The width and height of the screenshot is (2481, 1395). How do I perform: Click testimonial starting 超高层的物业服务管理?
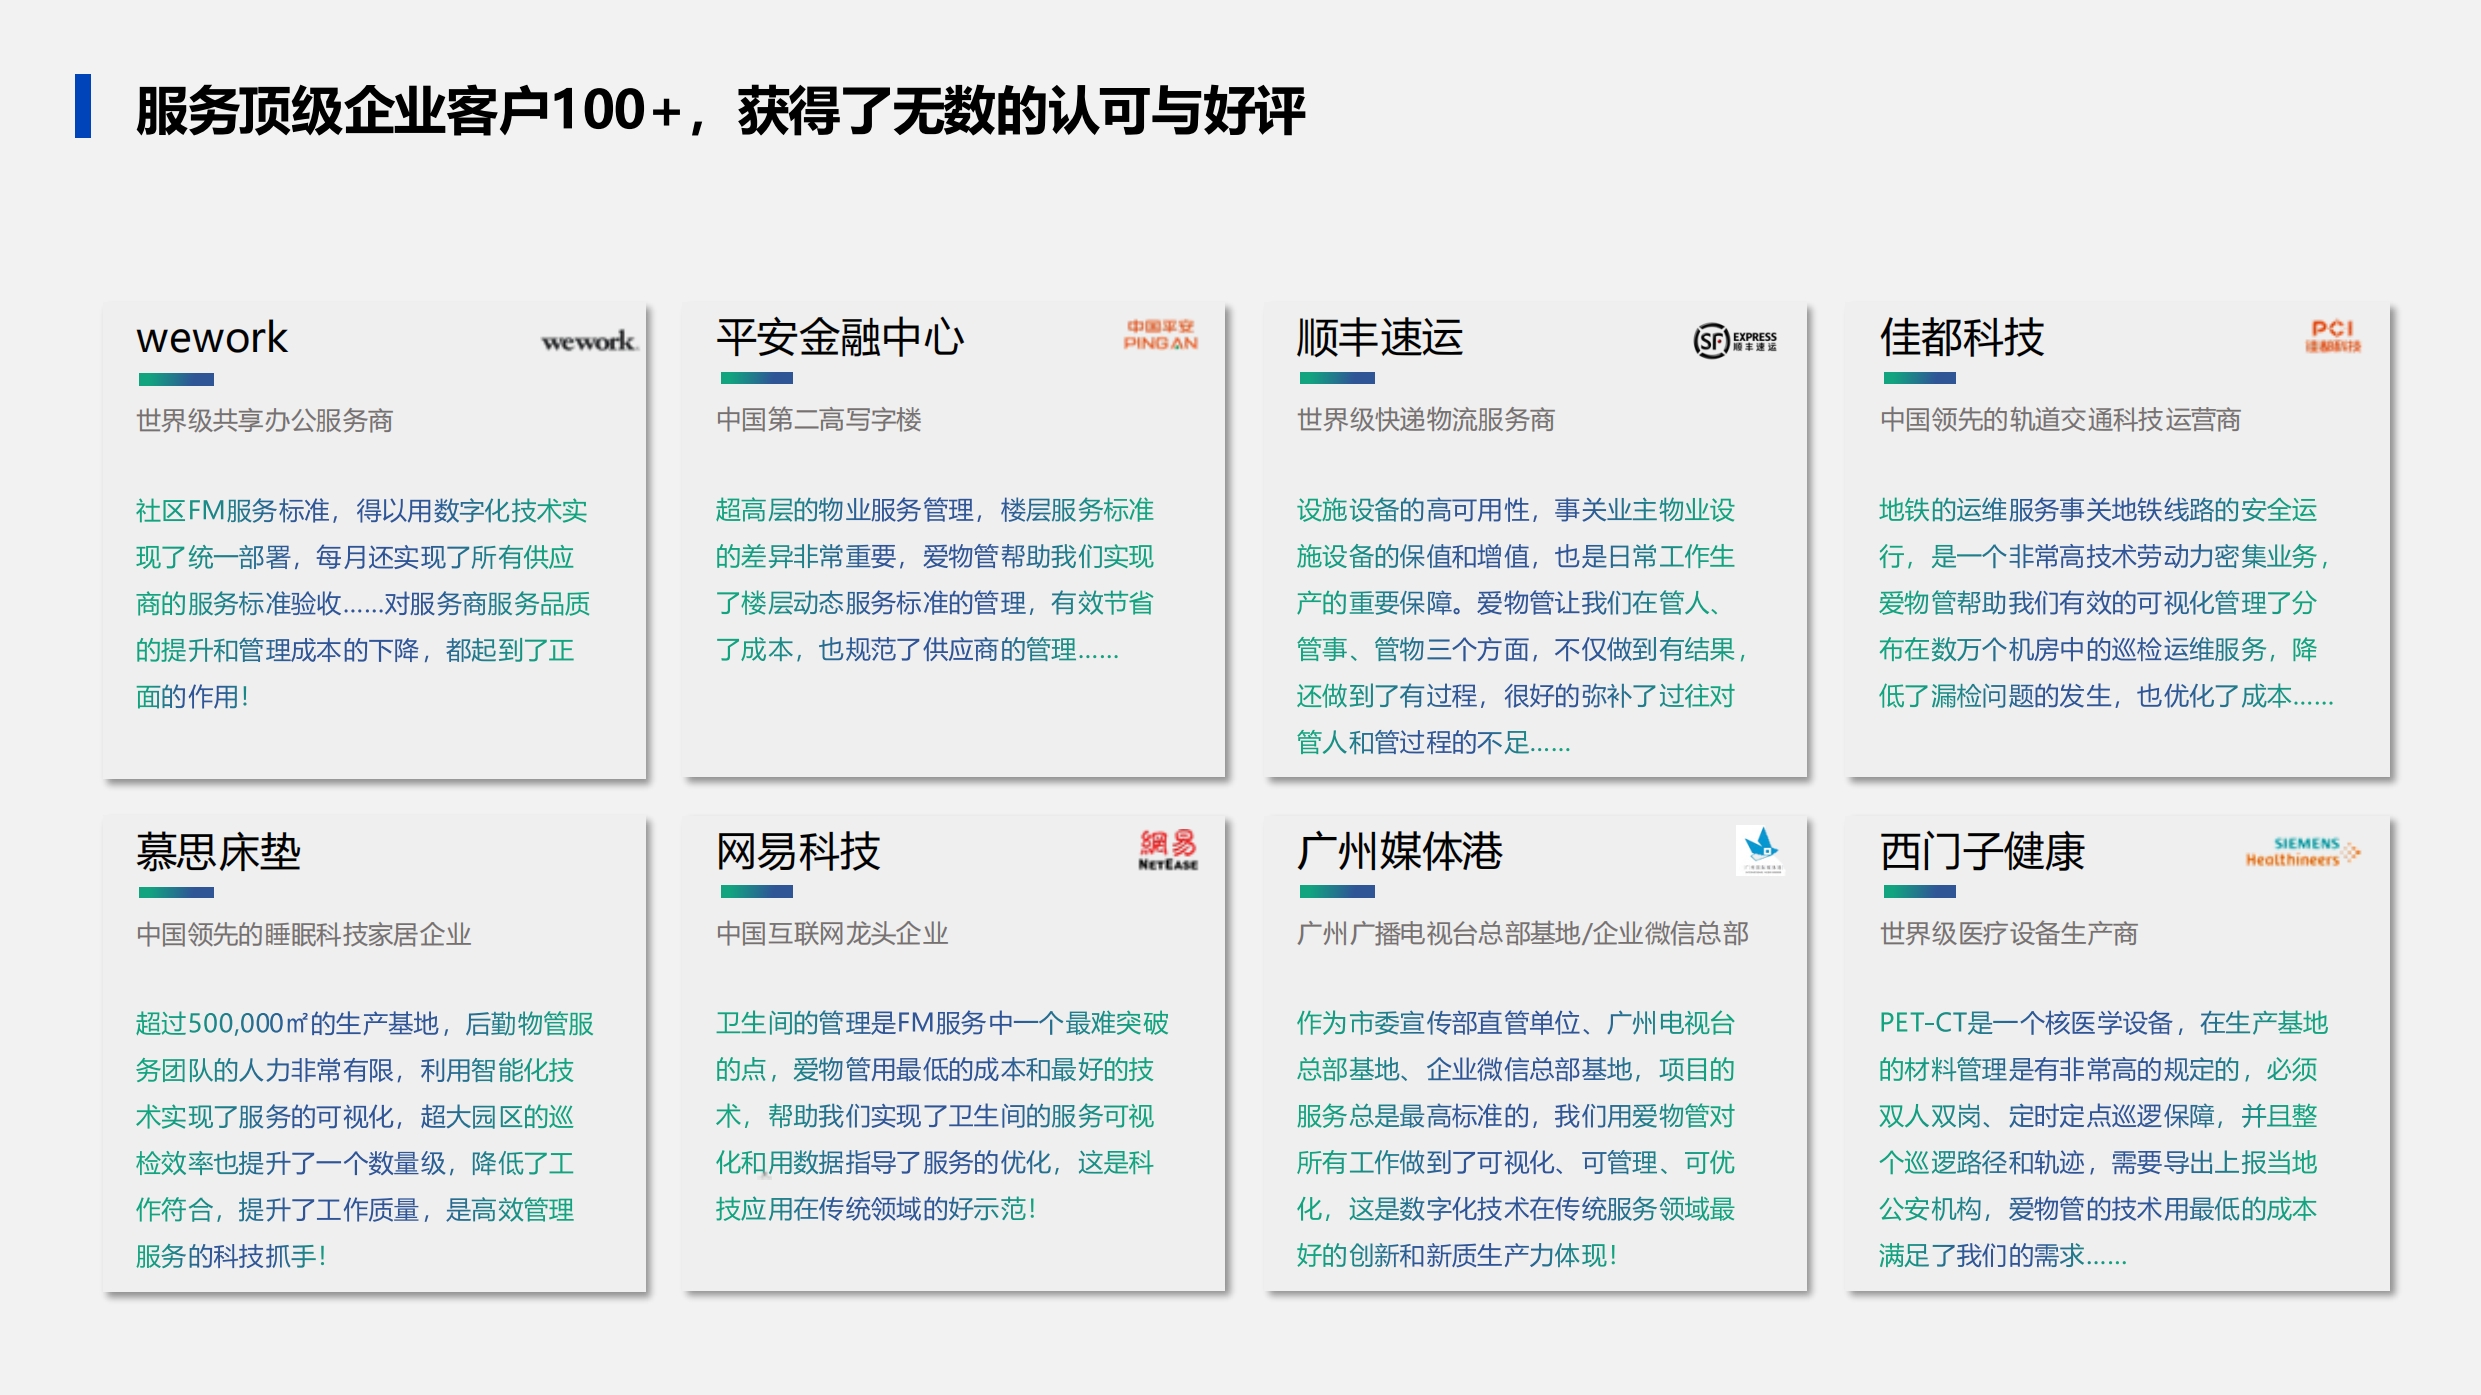click(935, 580)
